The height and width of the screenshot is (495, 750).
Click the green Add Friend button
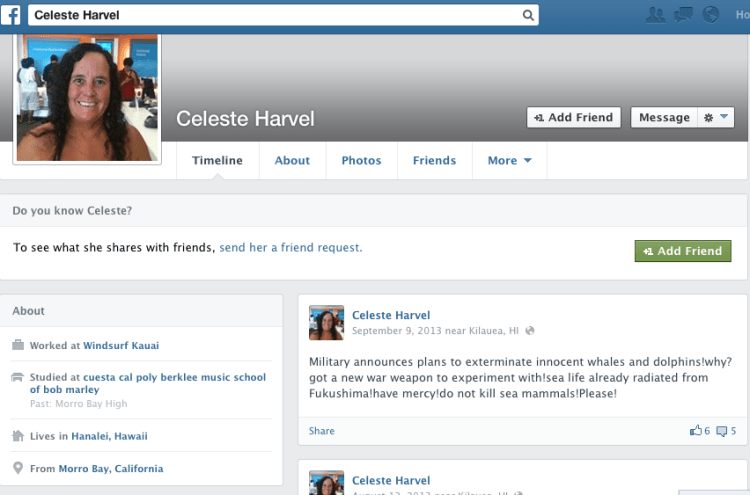pos(683,251)
